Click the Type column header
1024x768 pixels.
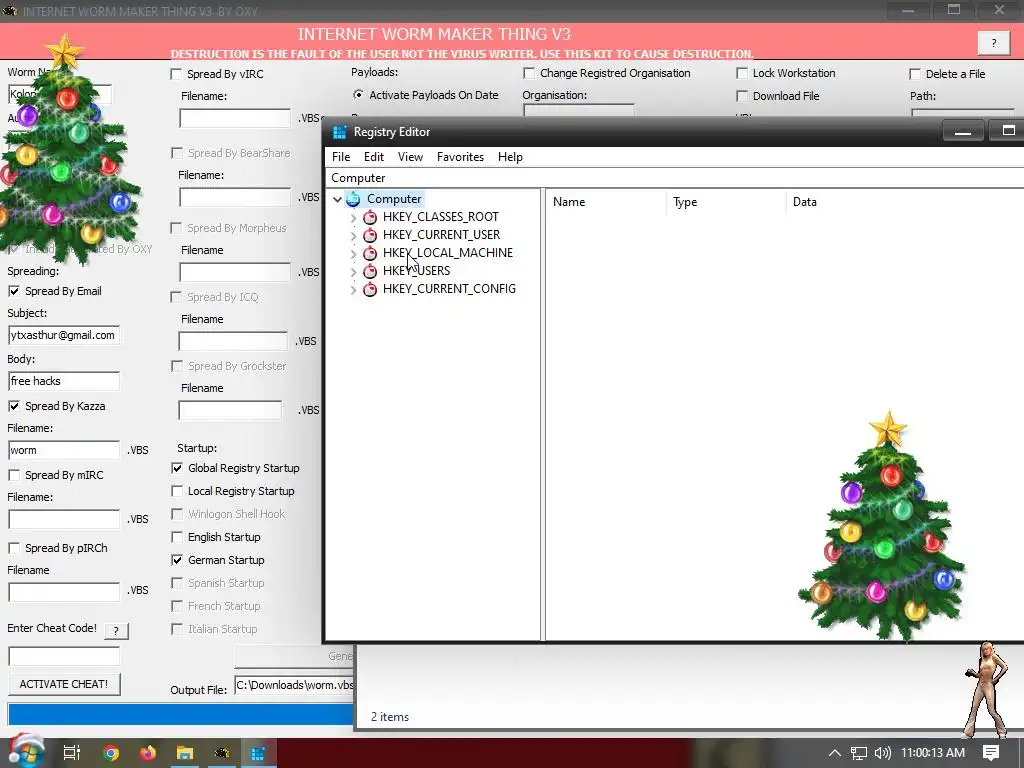point(726,202)
